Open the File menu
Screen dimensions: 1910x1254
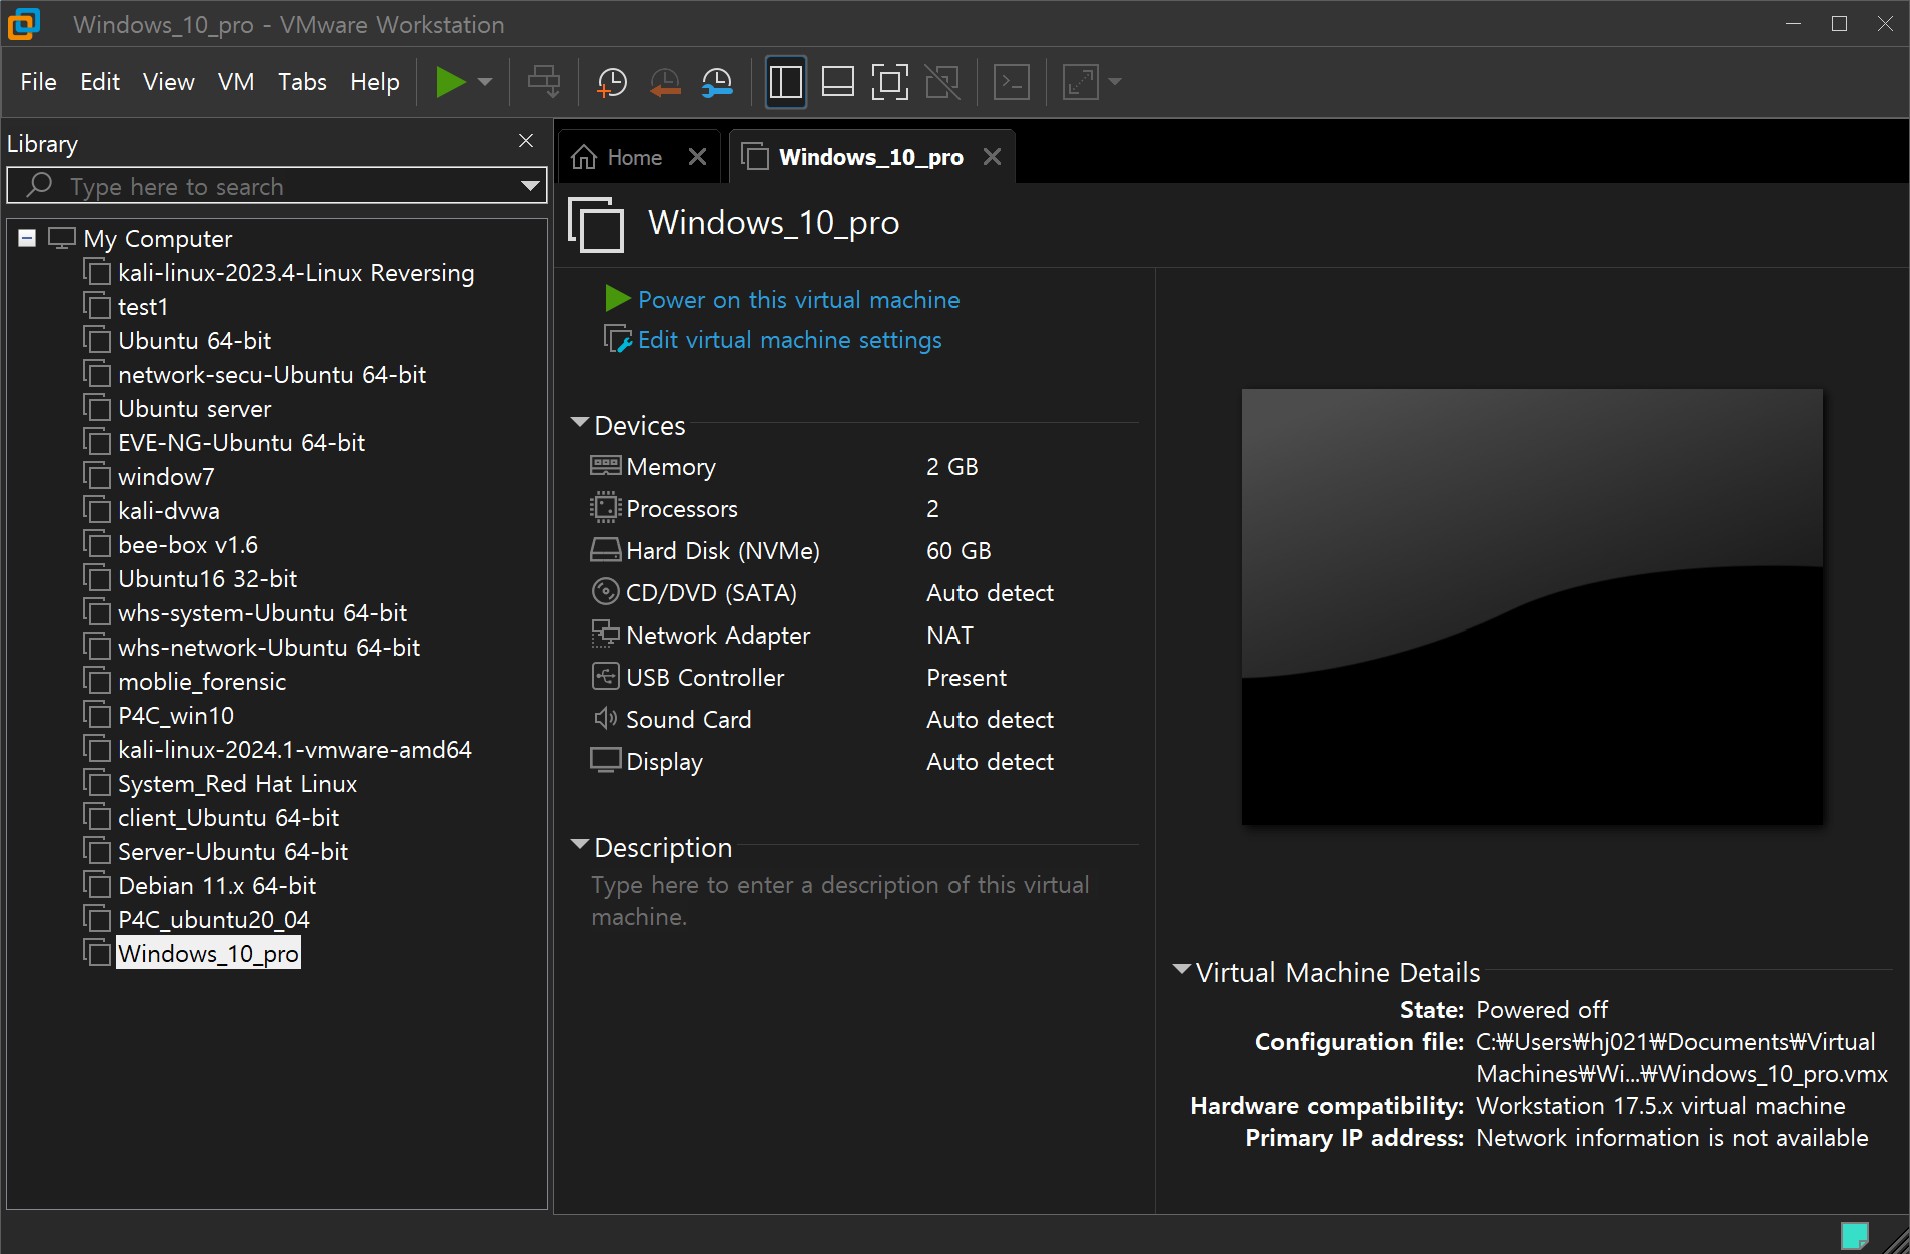(x=38, y=82)
